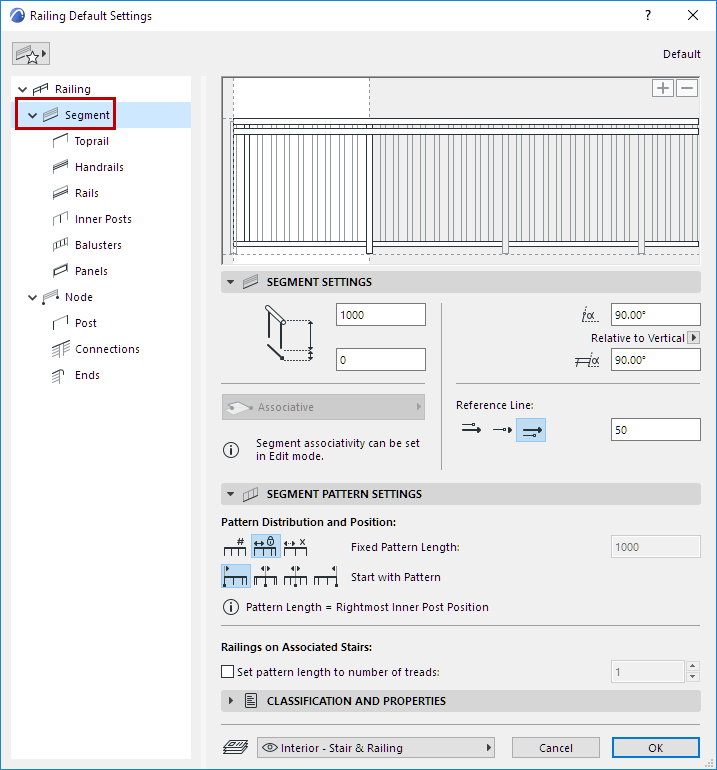
Task: Choose the highlighted third reference line icon
Action: point(531,430)
